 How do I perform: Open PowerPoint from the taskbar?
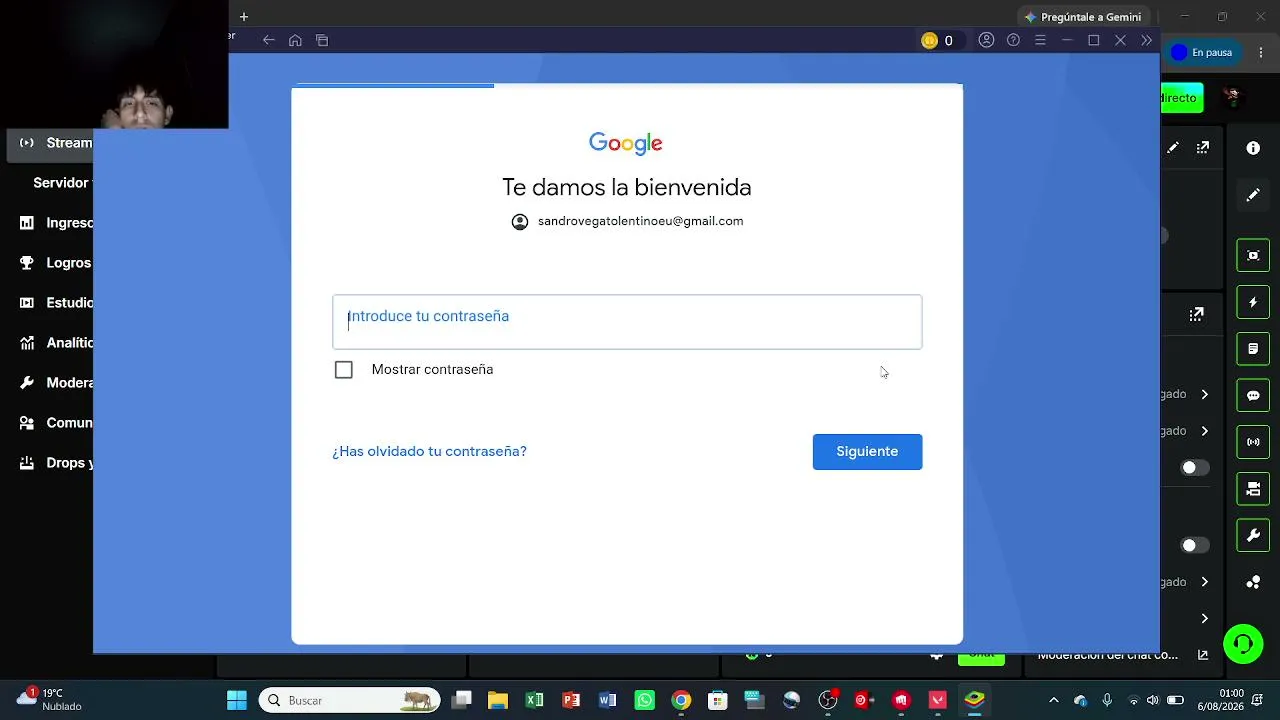pos(571,700)
